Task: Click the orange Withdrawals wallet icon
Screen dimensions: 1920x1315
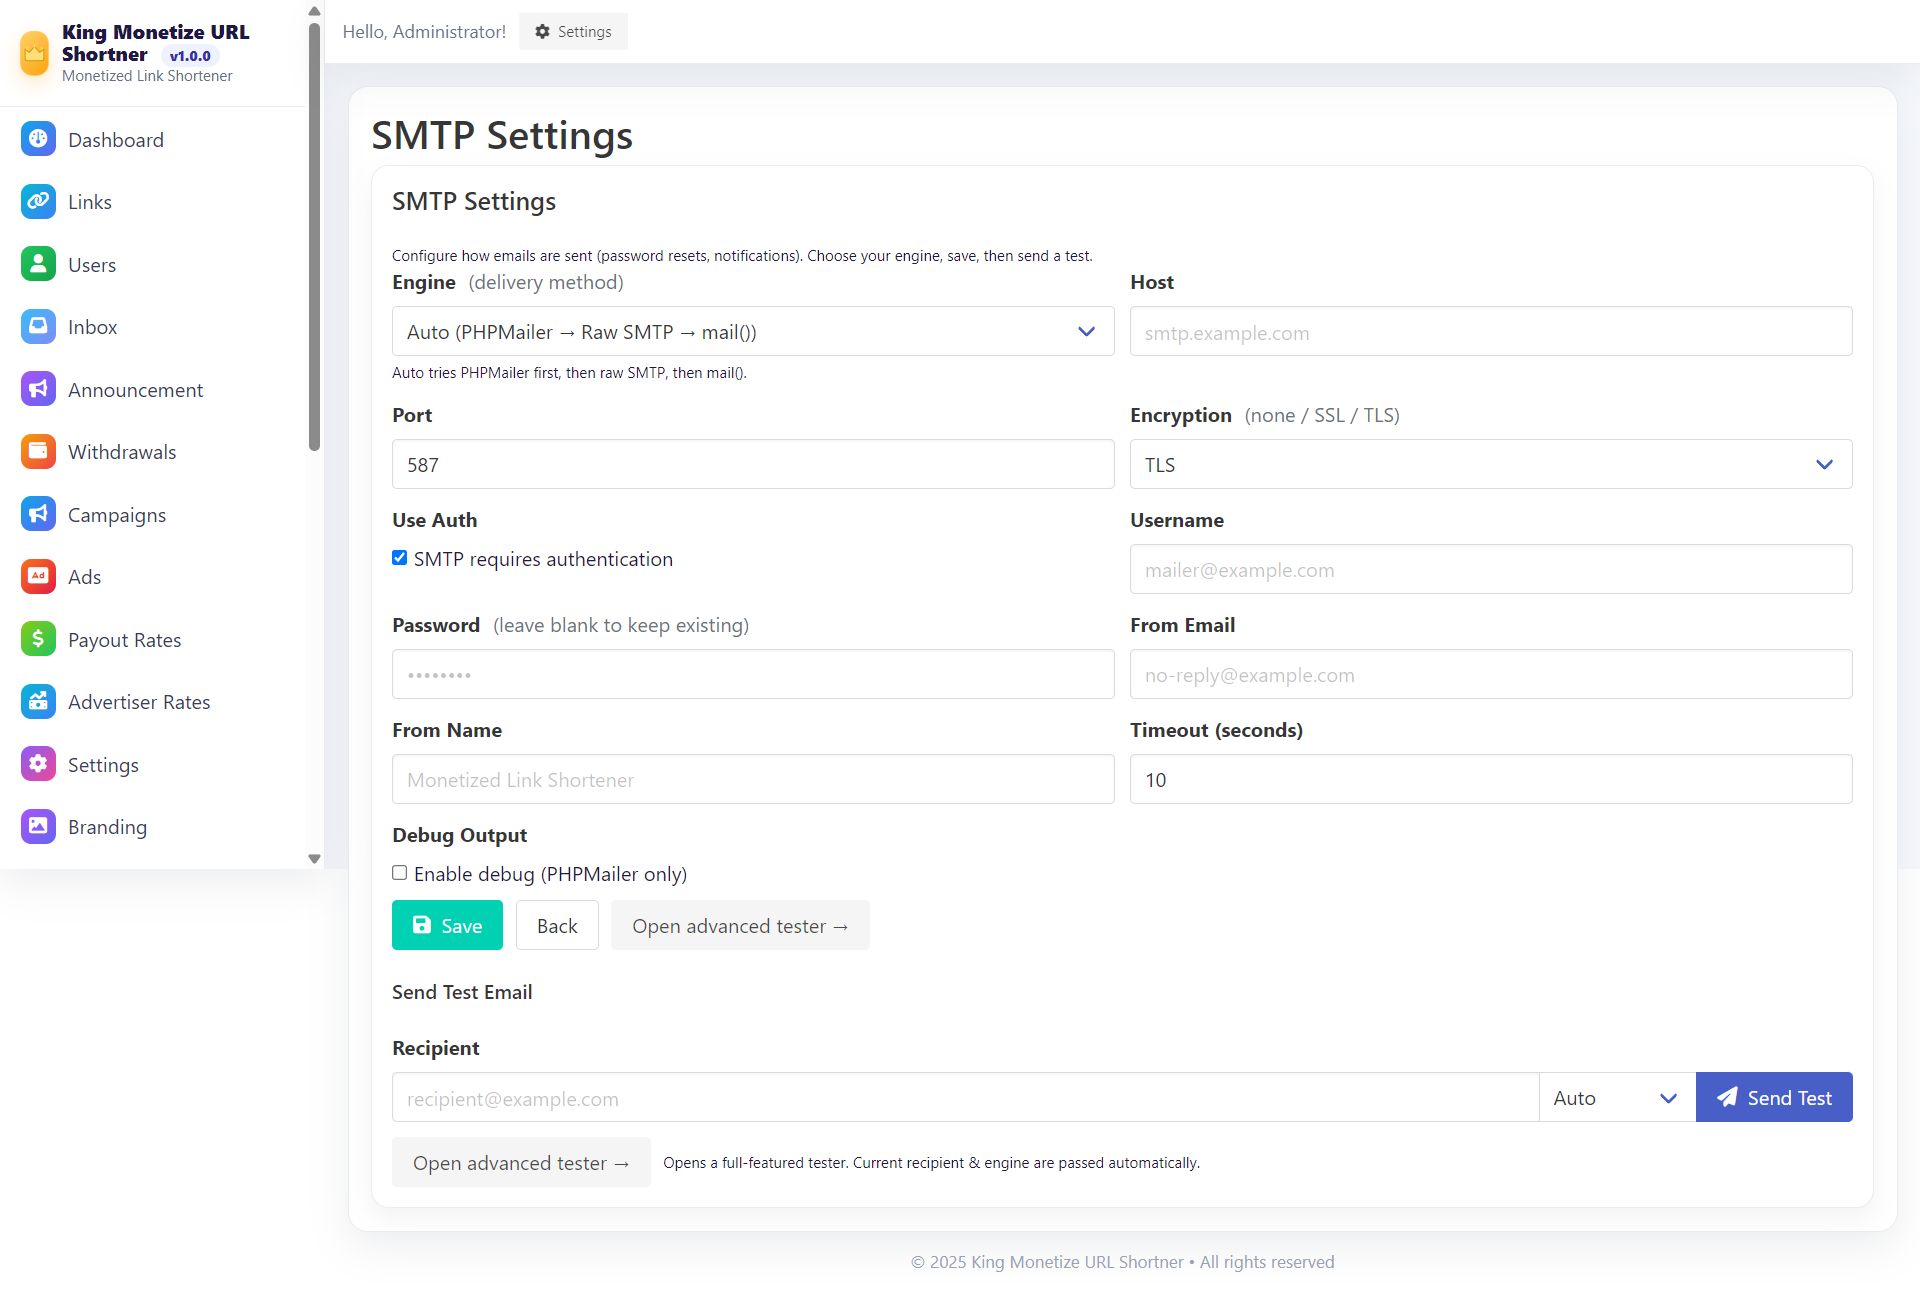Action: (38, 452)
